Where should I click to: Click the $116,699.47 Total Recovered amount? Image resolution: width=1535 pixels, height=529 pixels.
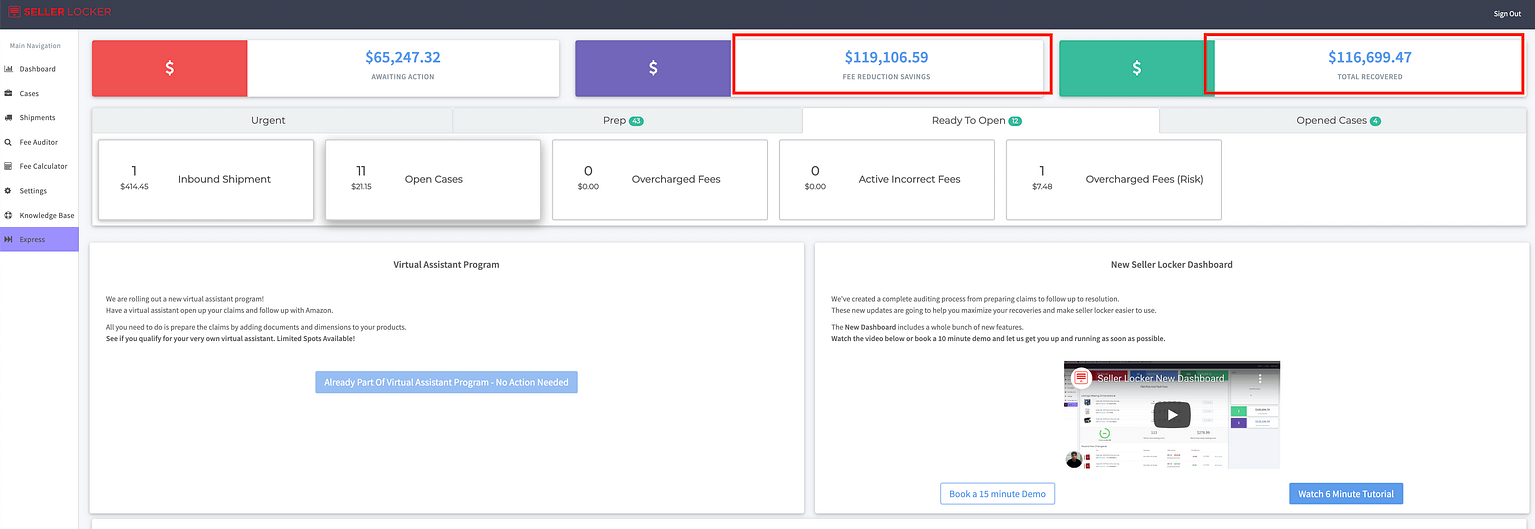pos(1370,58)
